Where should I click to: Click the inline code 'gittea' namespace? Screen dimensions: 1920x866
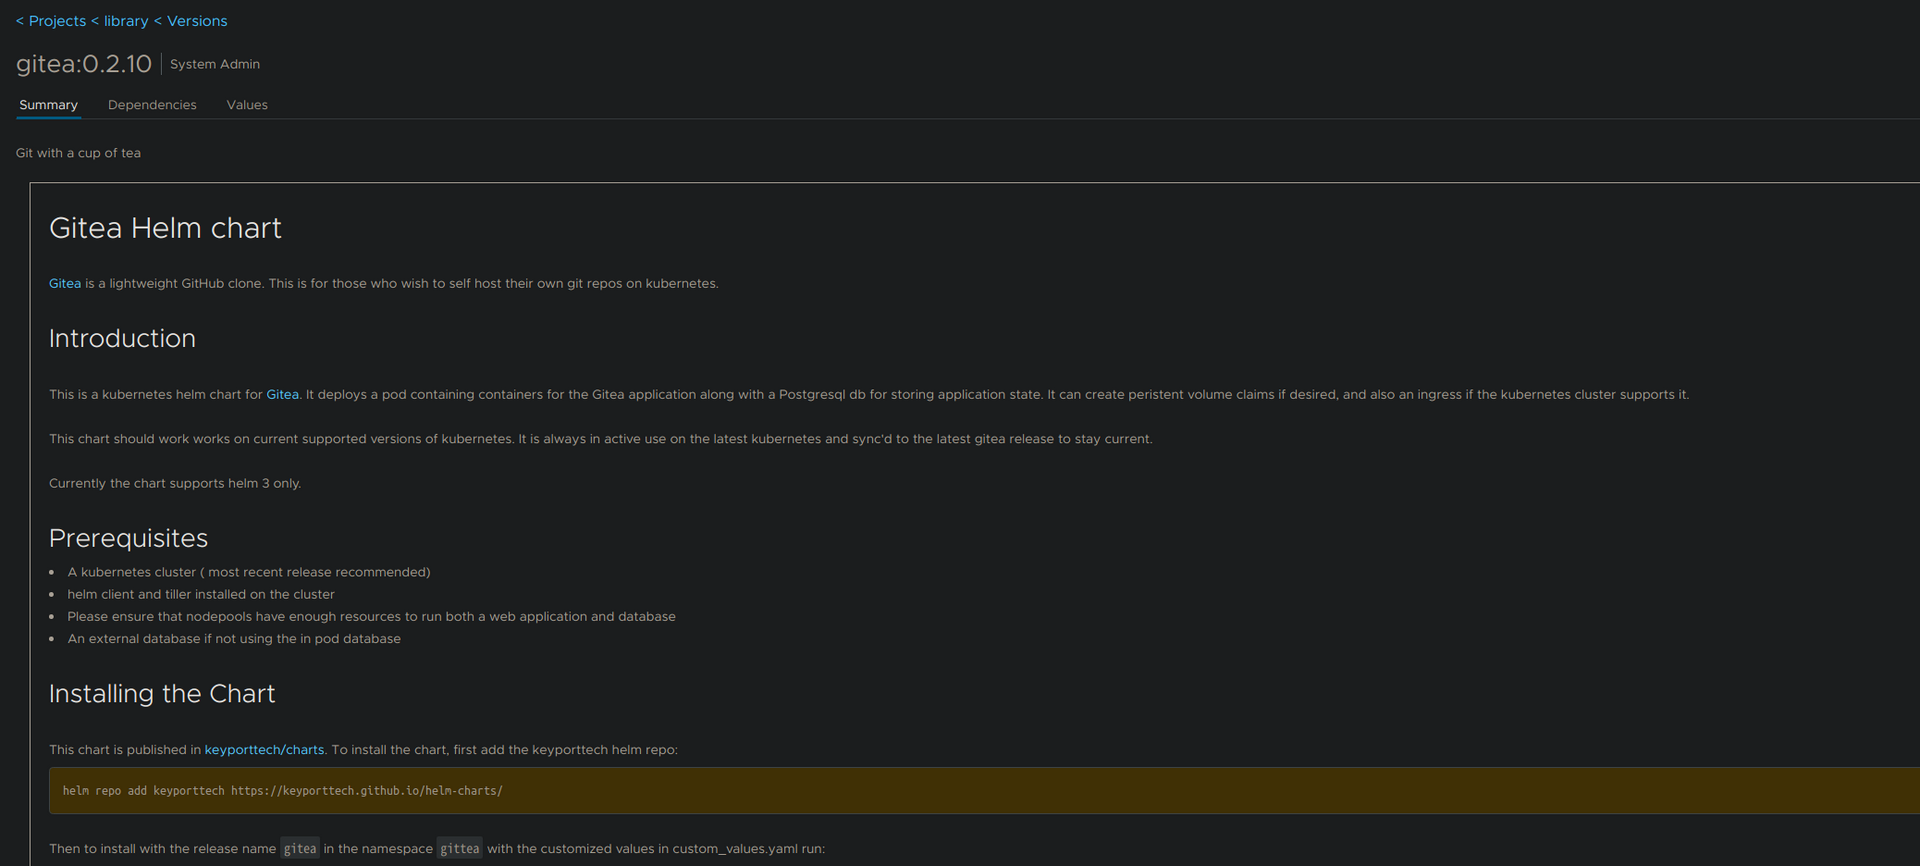(x=460, y=849)
